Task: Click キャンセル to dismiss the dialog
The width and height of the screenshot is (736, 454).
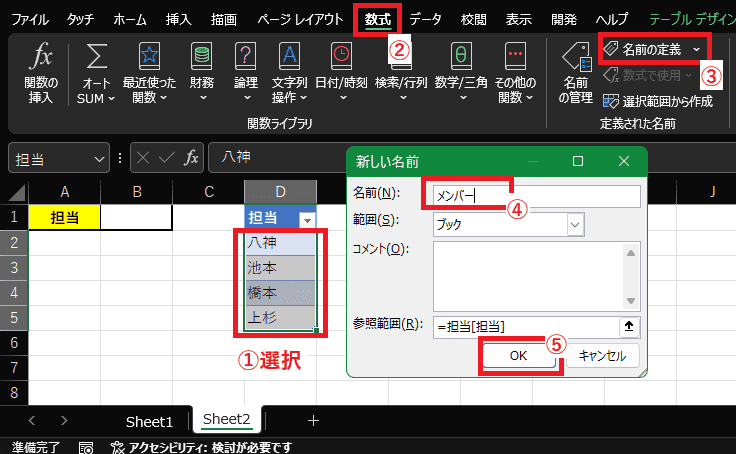Action: pyautogui.click(x=602, y=356)
